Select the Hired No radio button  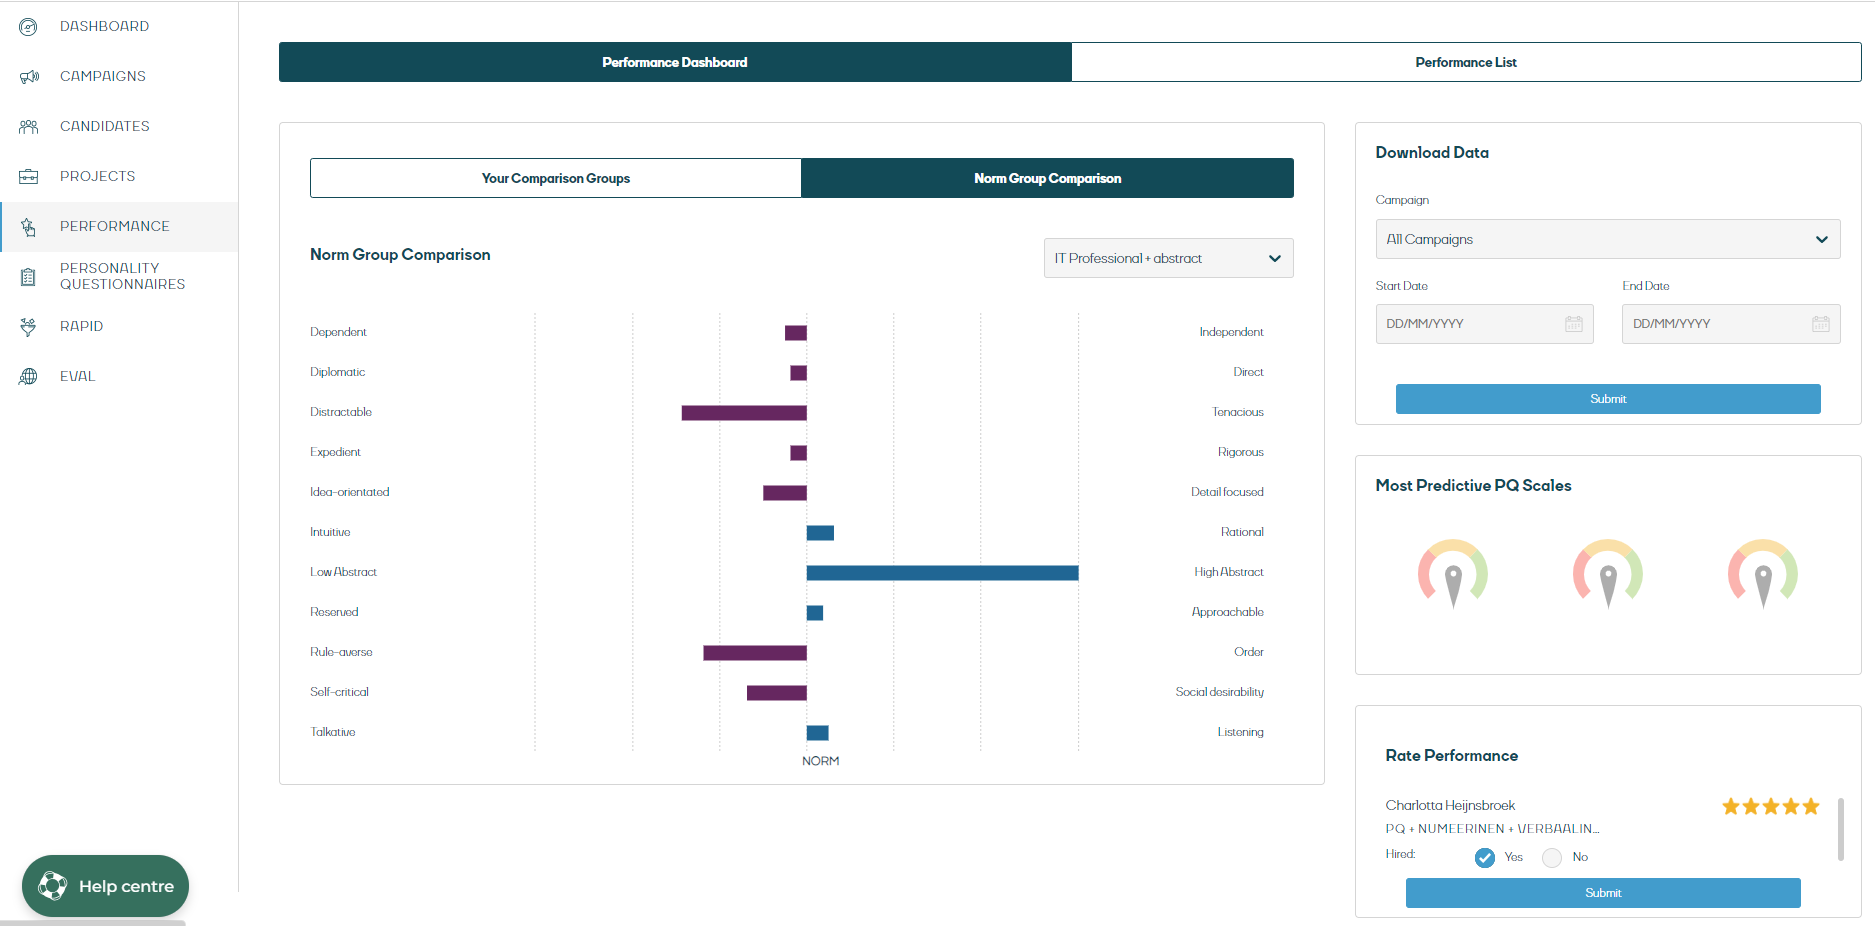pos(1551,858)
